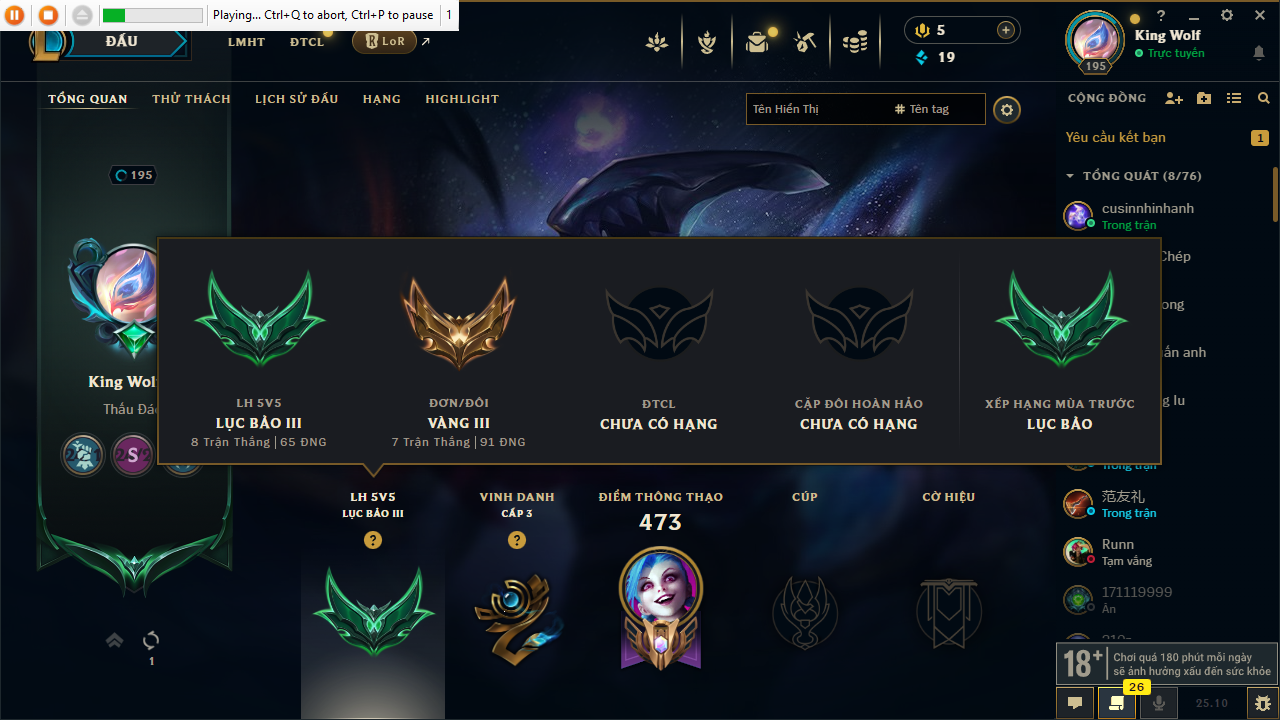Open the missions panel with 26 badge
The width and height of the screenshot is (1280, 720).
[x=1116, y=703]
